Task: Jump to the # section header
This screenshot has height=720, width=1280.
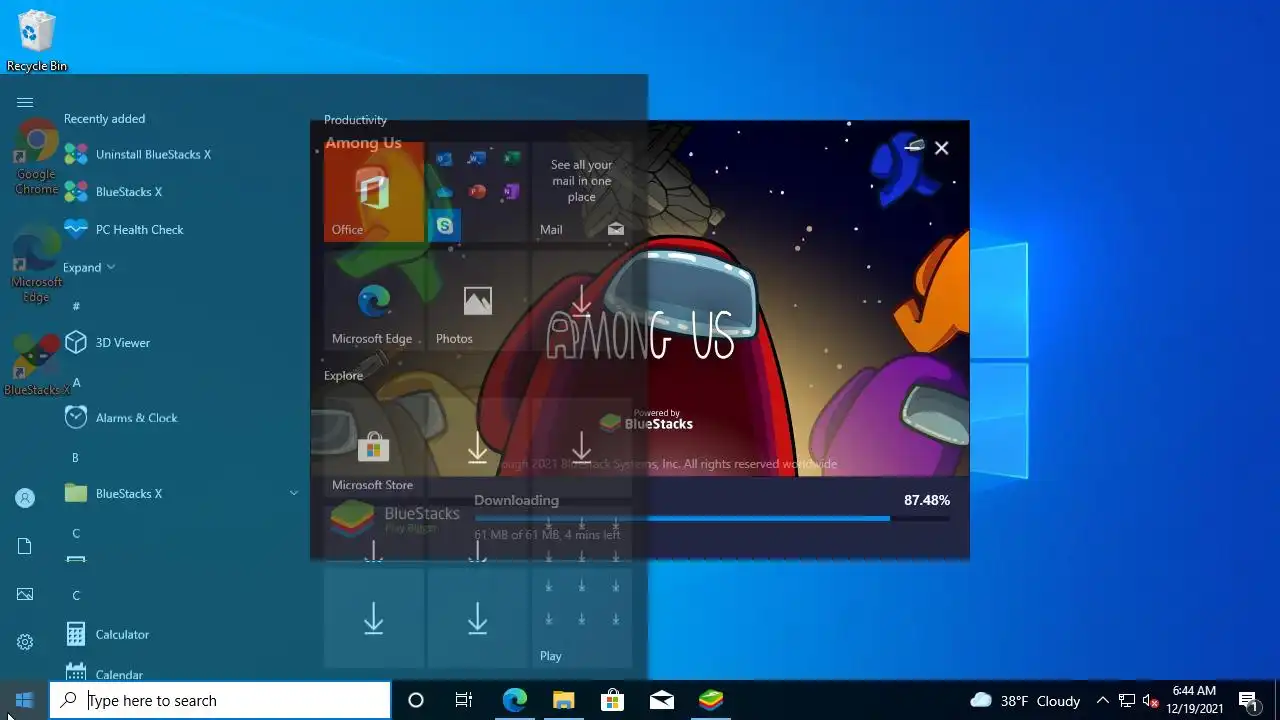Action: 76,306
